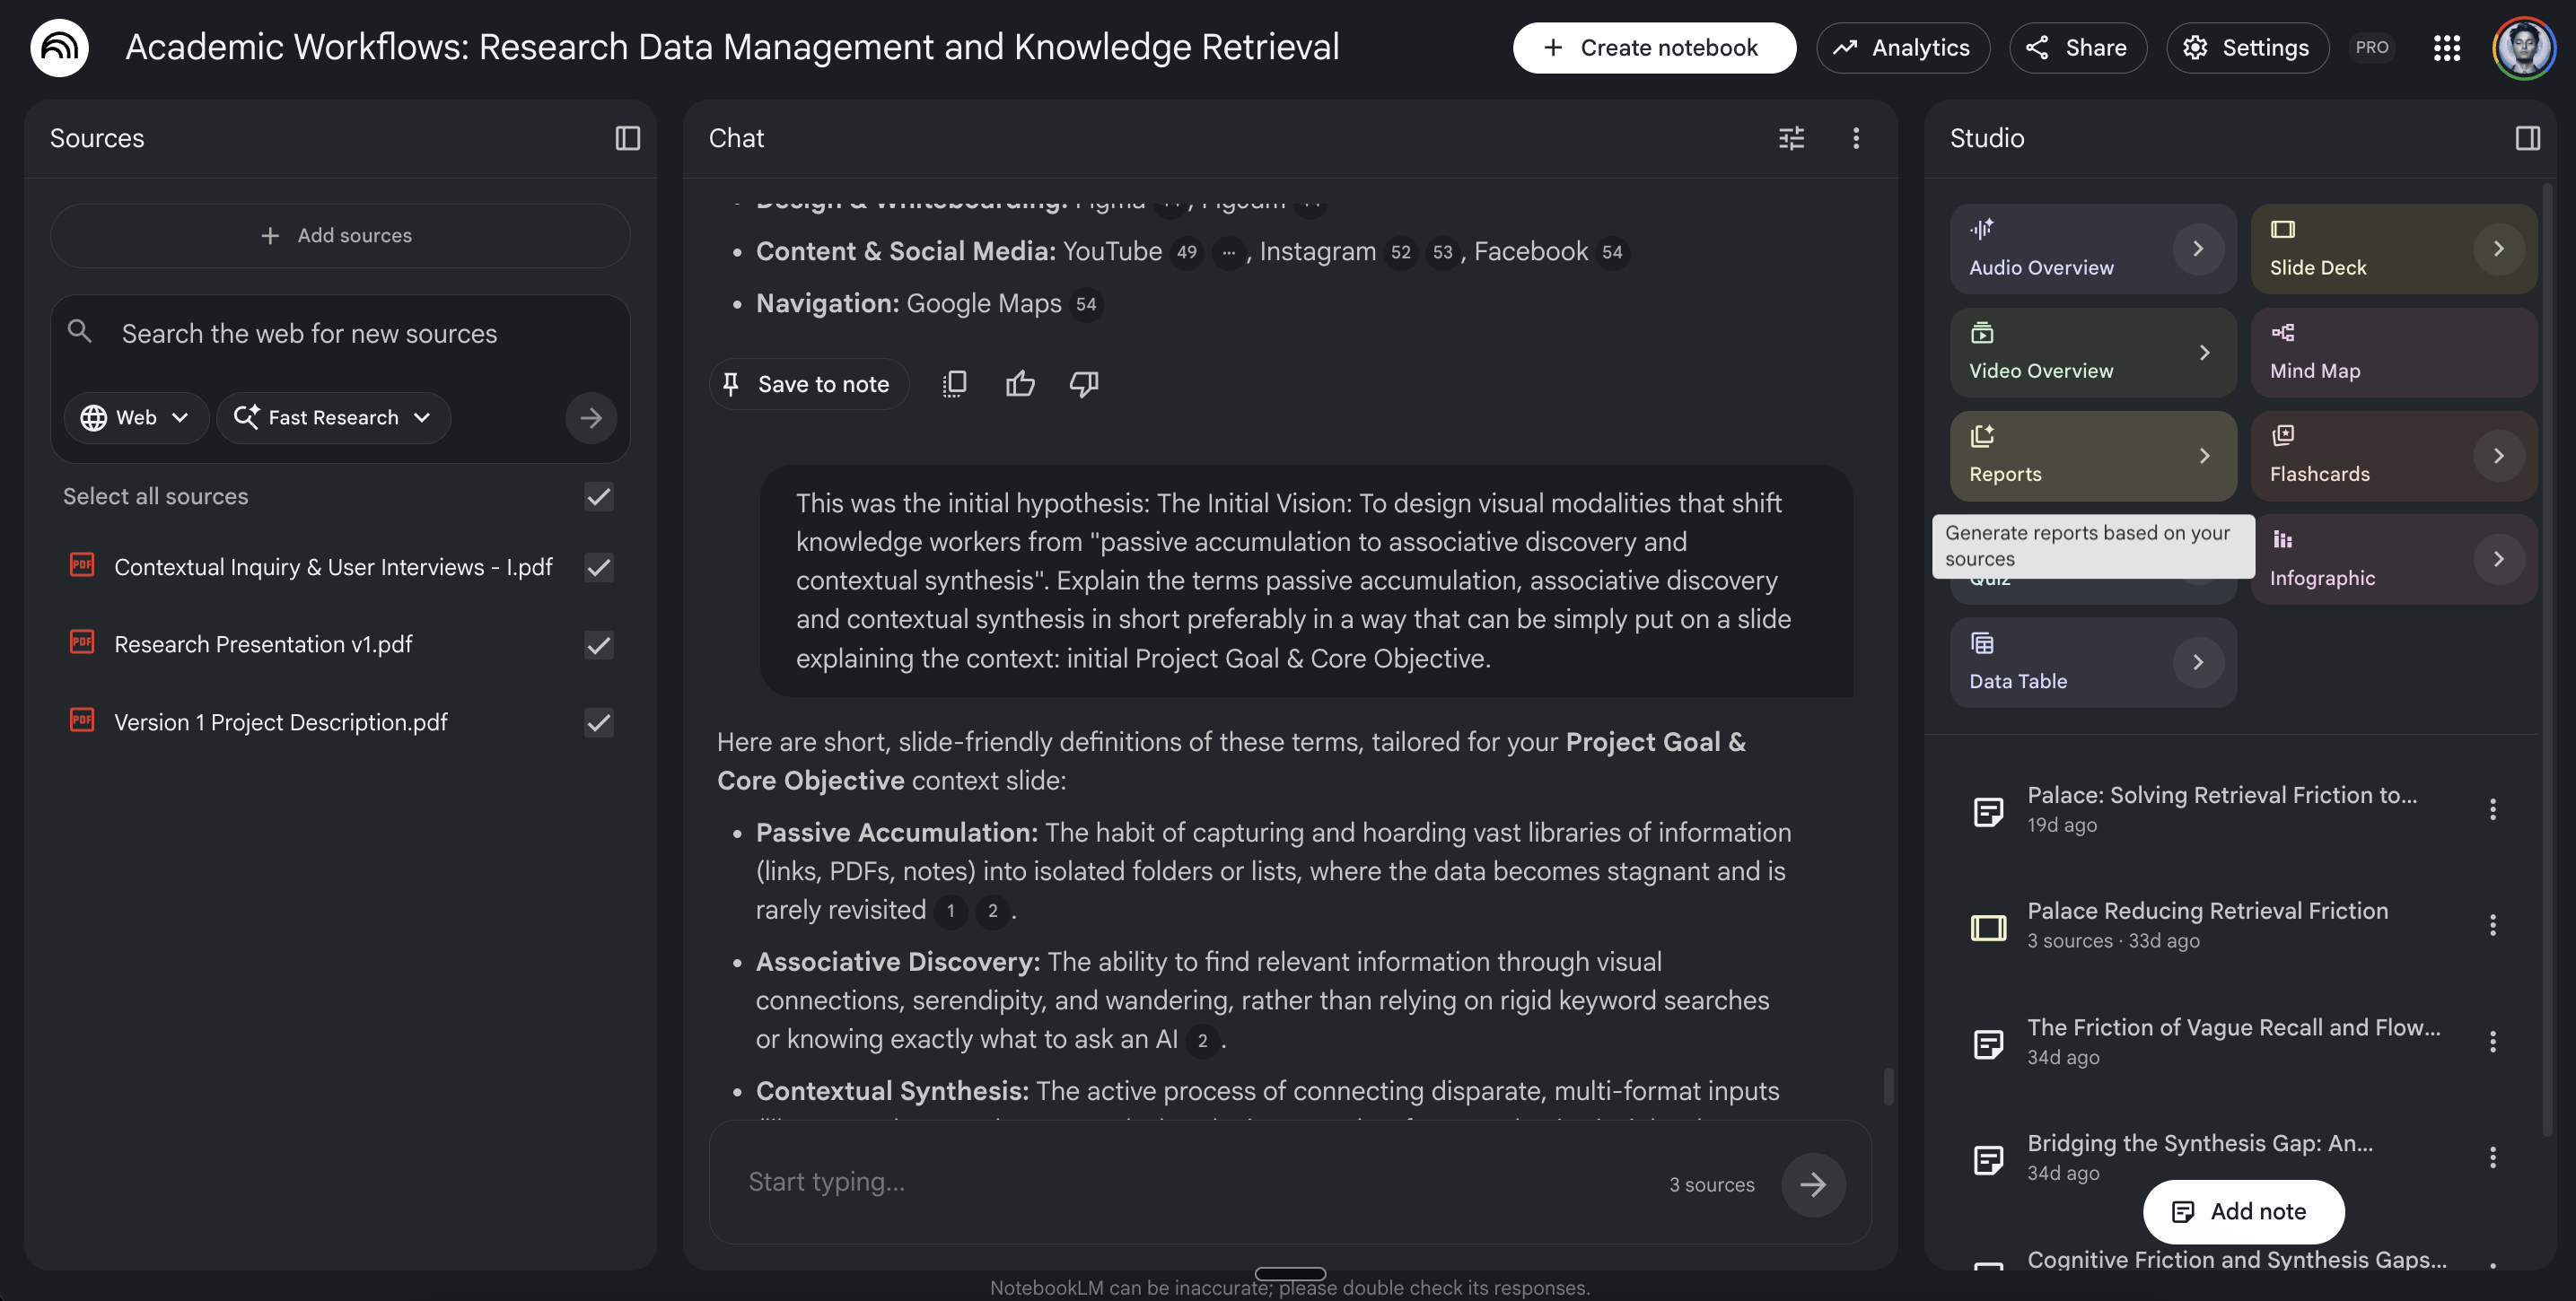Open the Web source type dropdown
2576x1301 pixels.
(136, 417)
